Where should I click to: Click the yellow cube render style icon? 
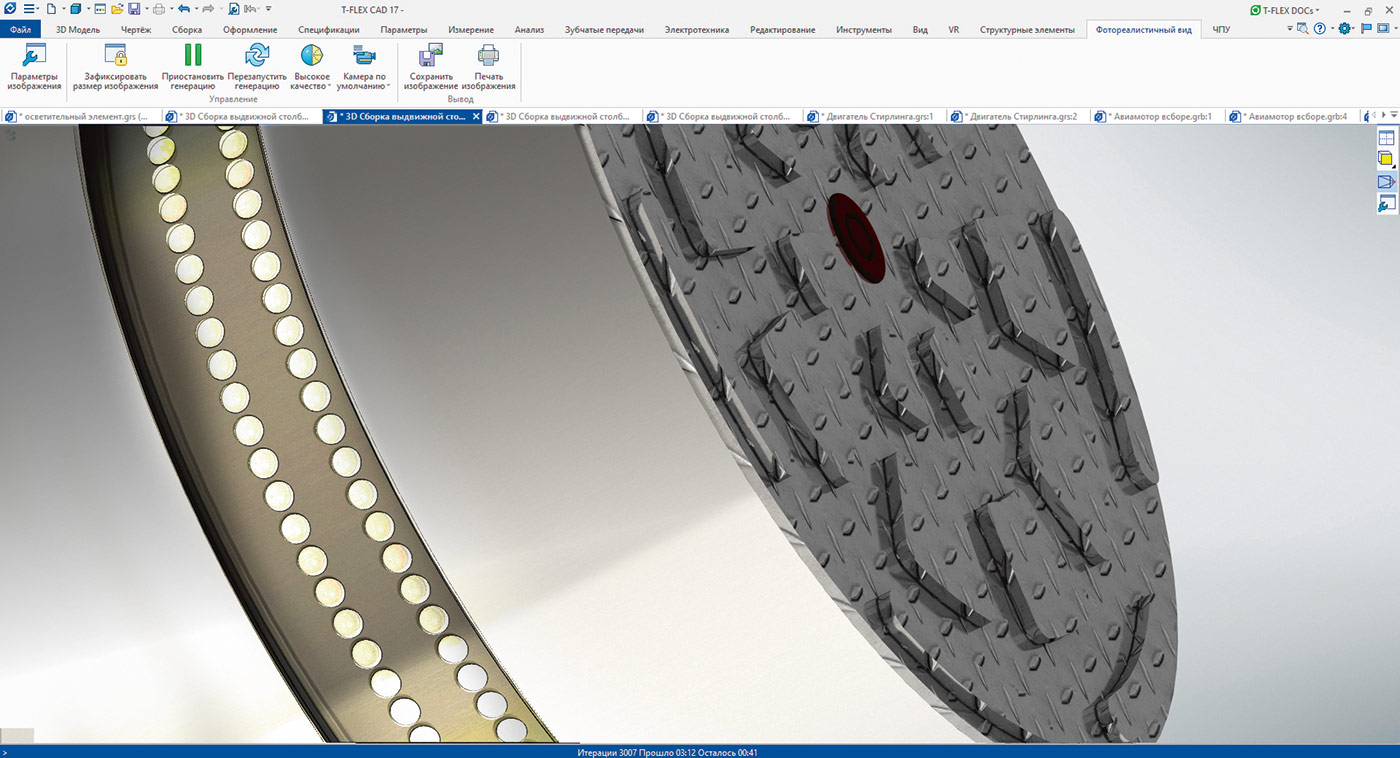[1386, 159]
